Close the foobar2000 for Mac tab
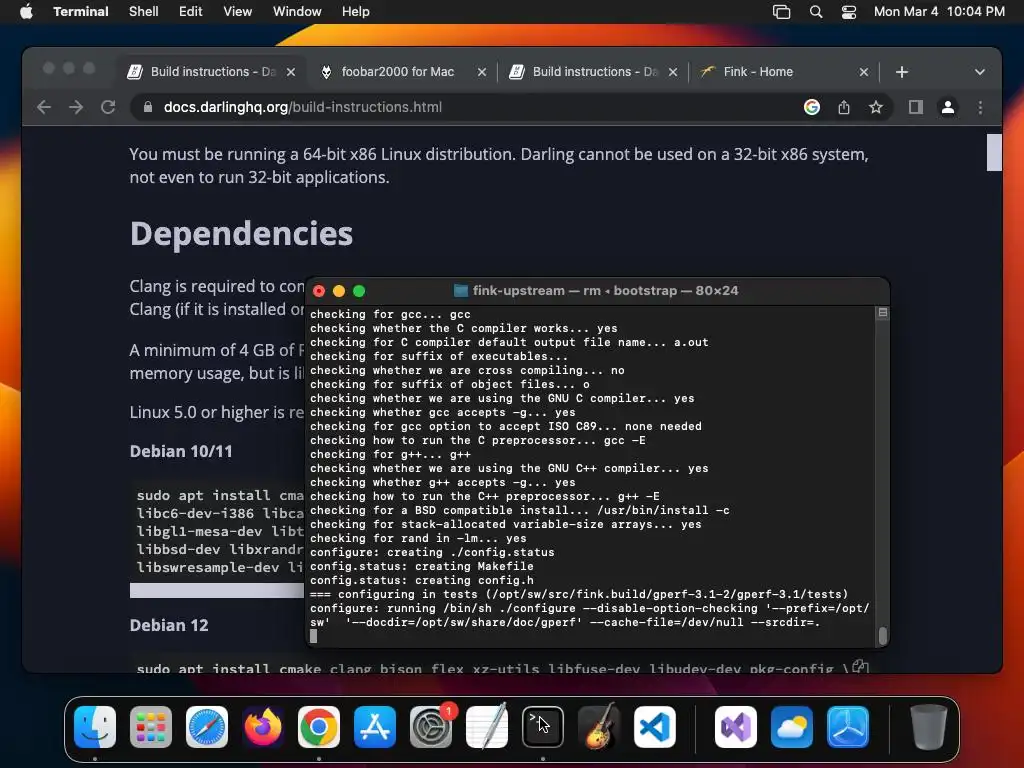This screenshot has height=768, width=1024. click(482, 72)
